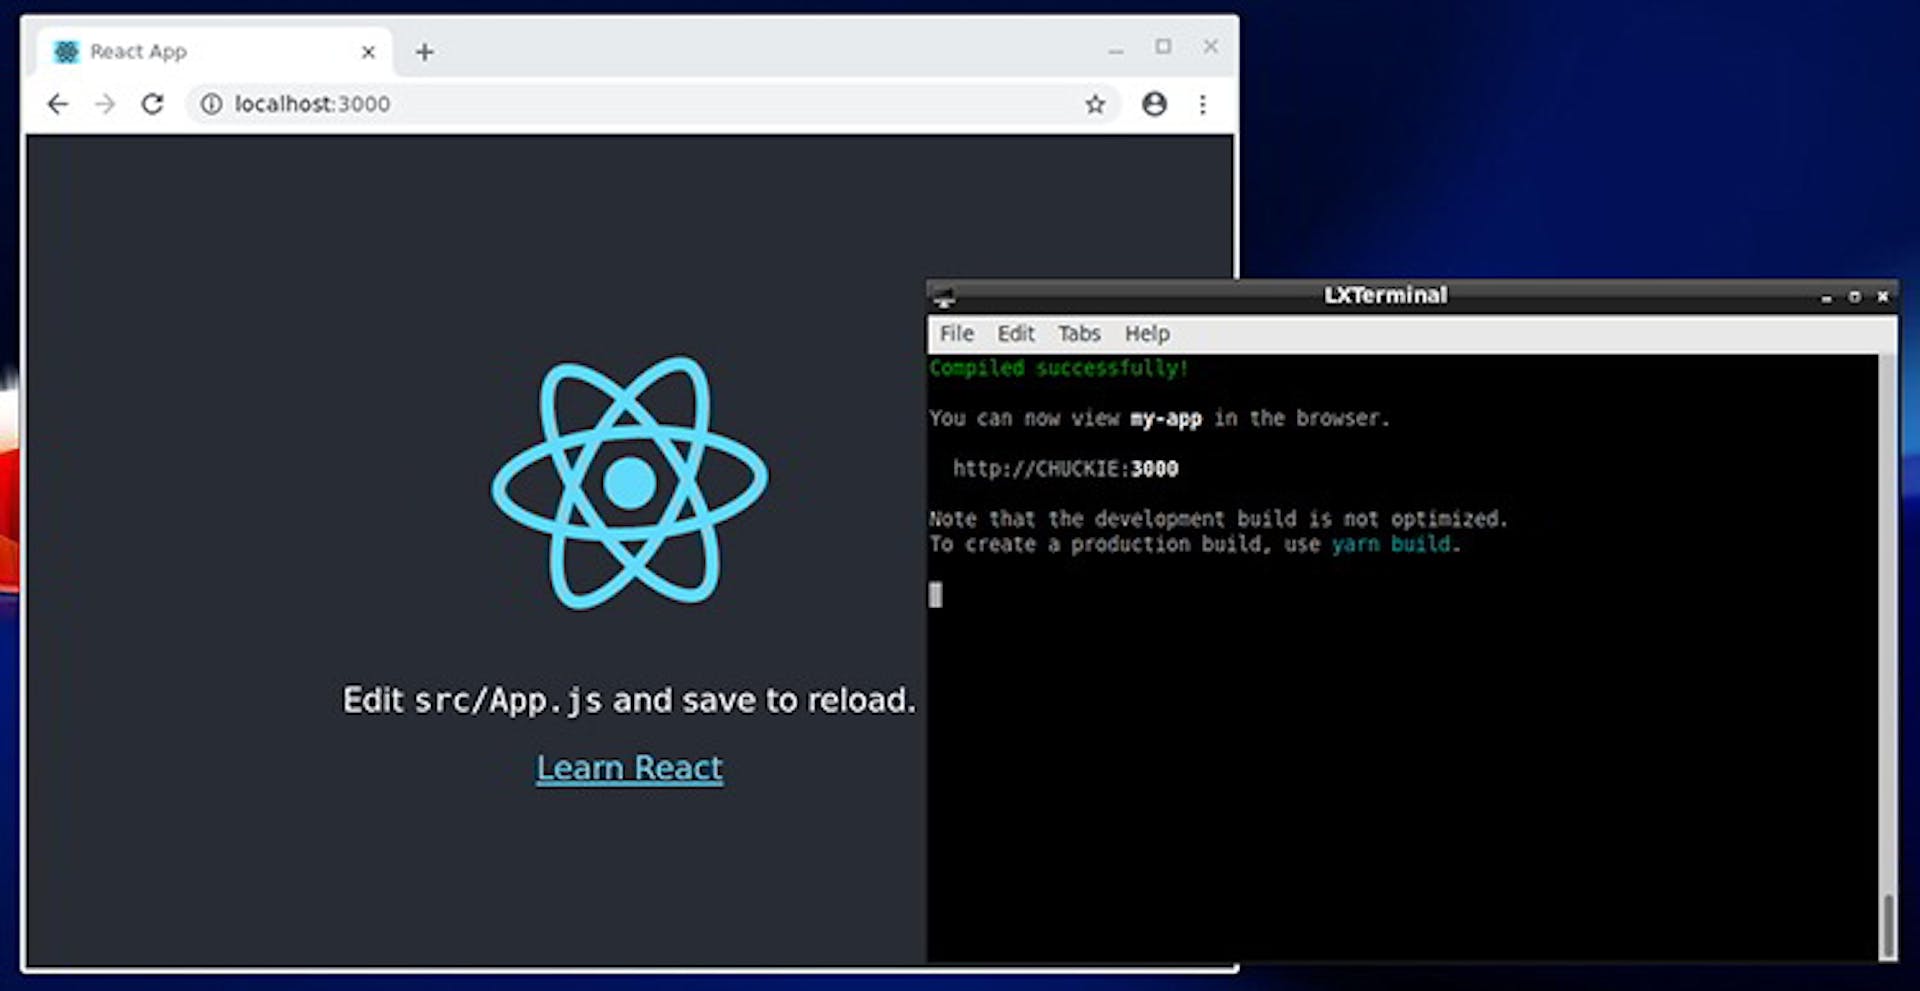The image size is (1920, 991).
Task: Click the React favicon in the tab
Action: point(66,52)
